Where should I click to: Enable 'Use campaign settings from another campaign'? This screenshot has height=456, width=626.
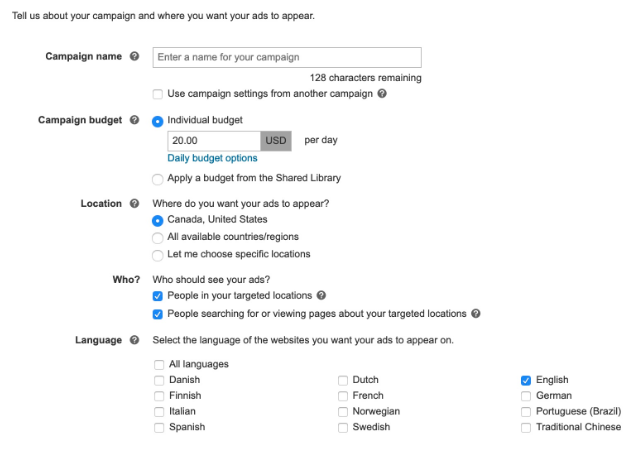pos(158,94)
